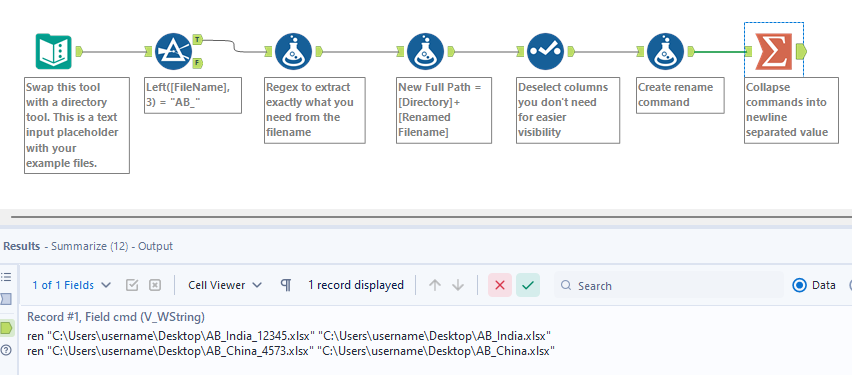852x375 pixels.
Task: Click 'Deselect columns you don't need' annotation
Action: click(568, 110)
